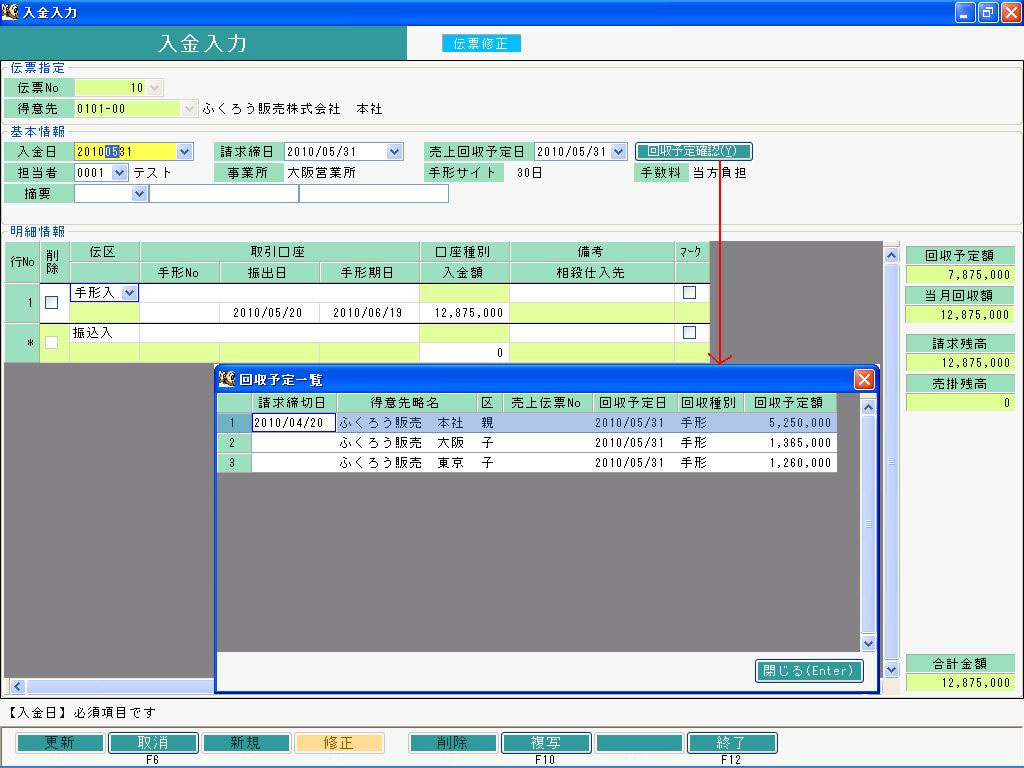
Task: Tick the 削除 checkbox in the new row
Action: click(52, 342)
